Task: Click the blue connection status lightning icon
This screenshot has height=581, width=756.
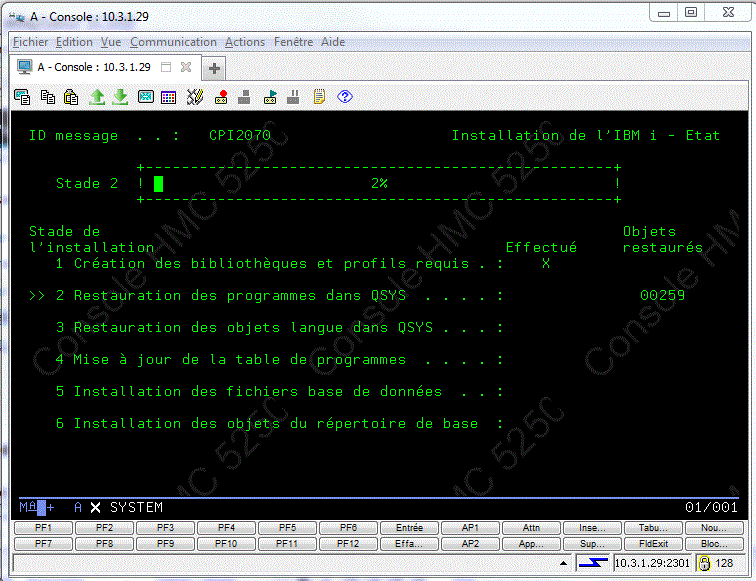Action: pos(593,563)
